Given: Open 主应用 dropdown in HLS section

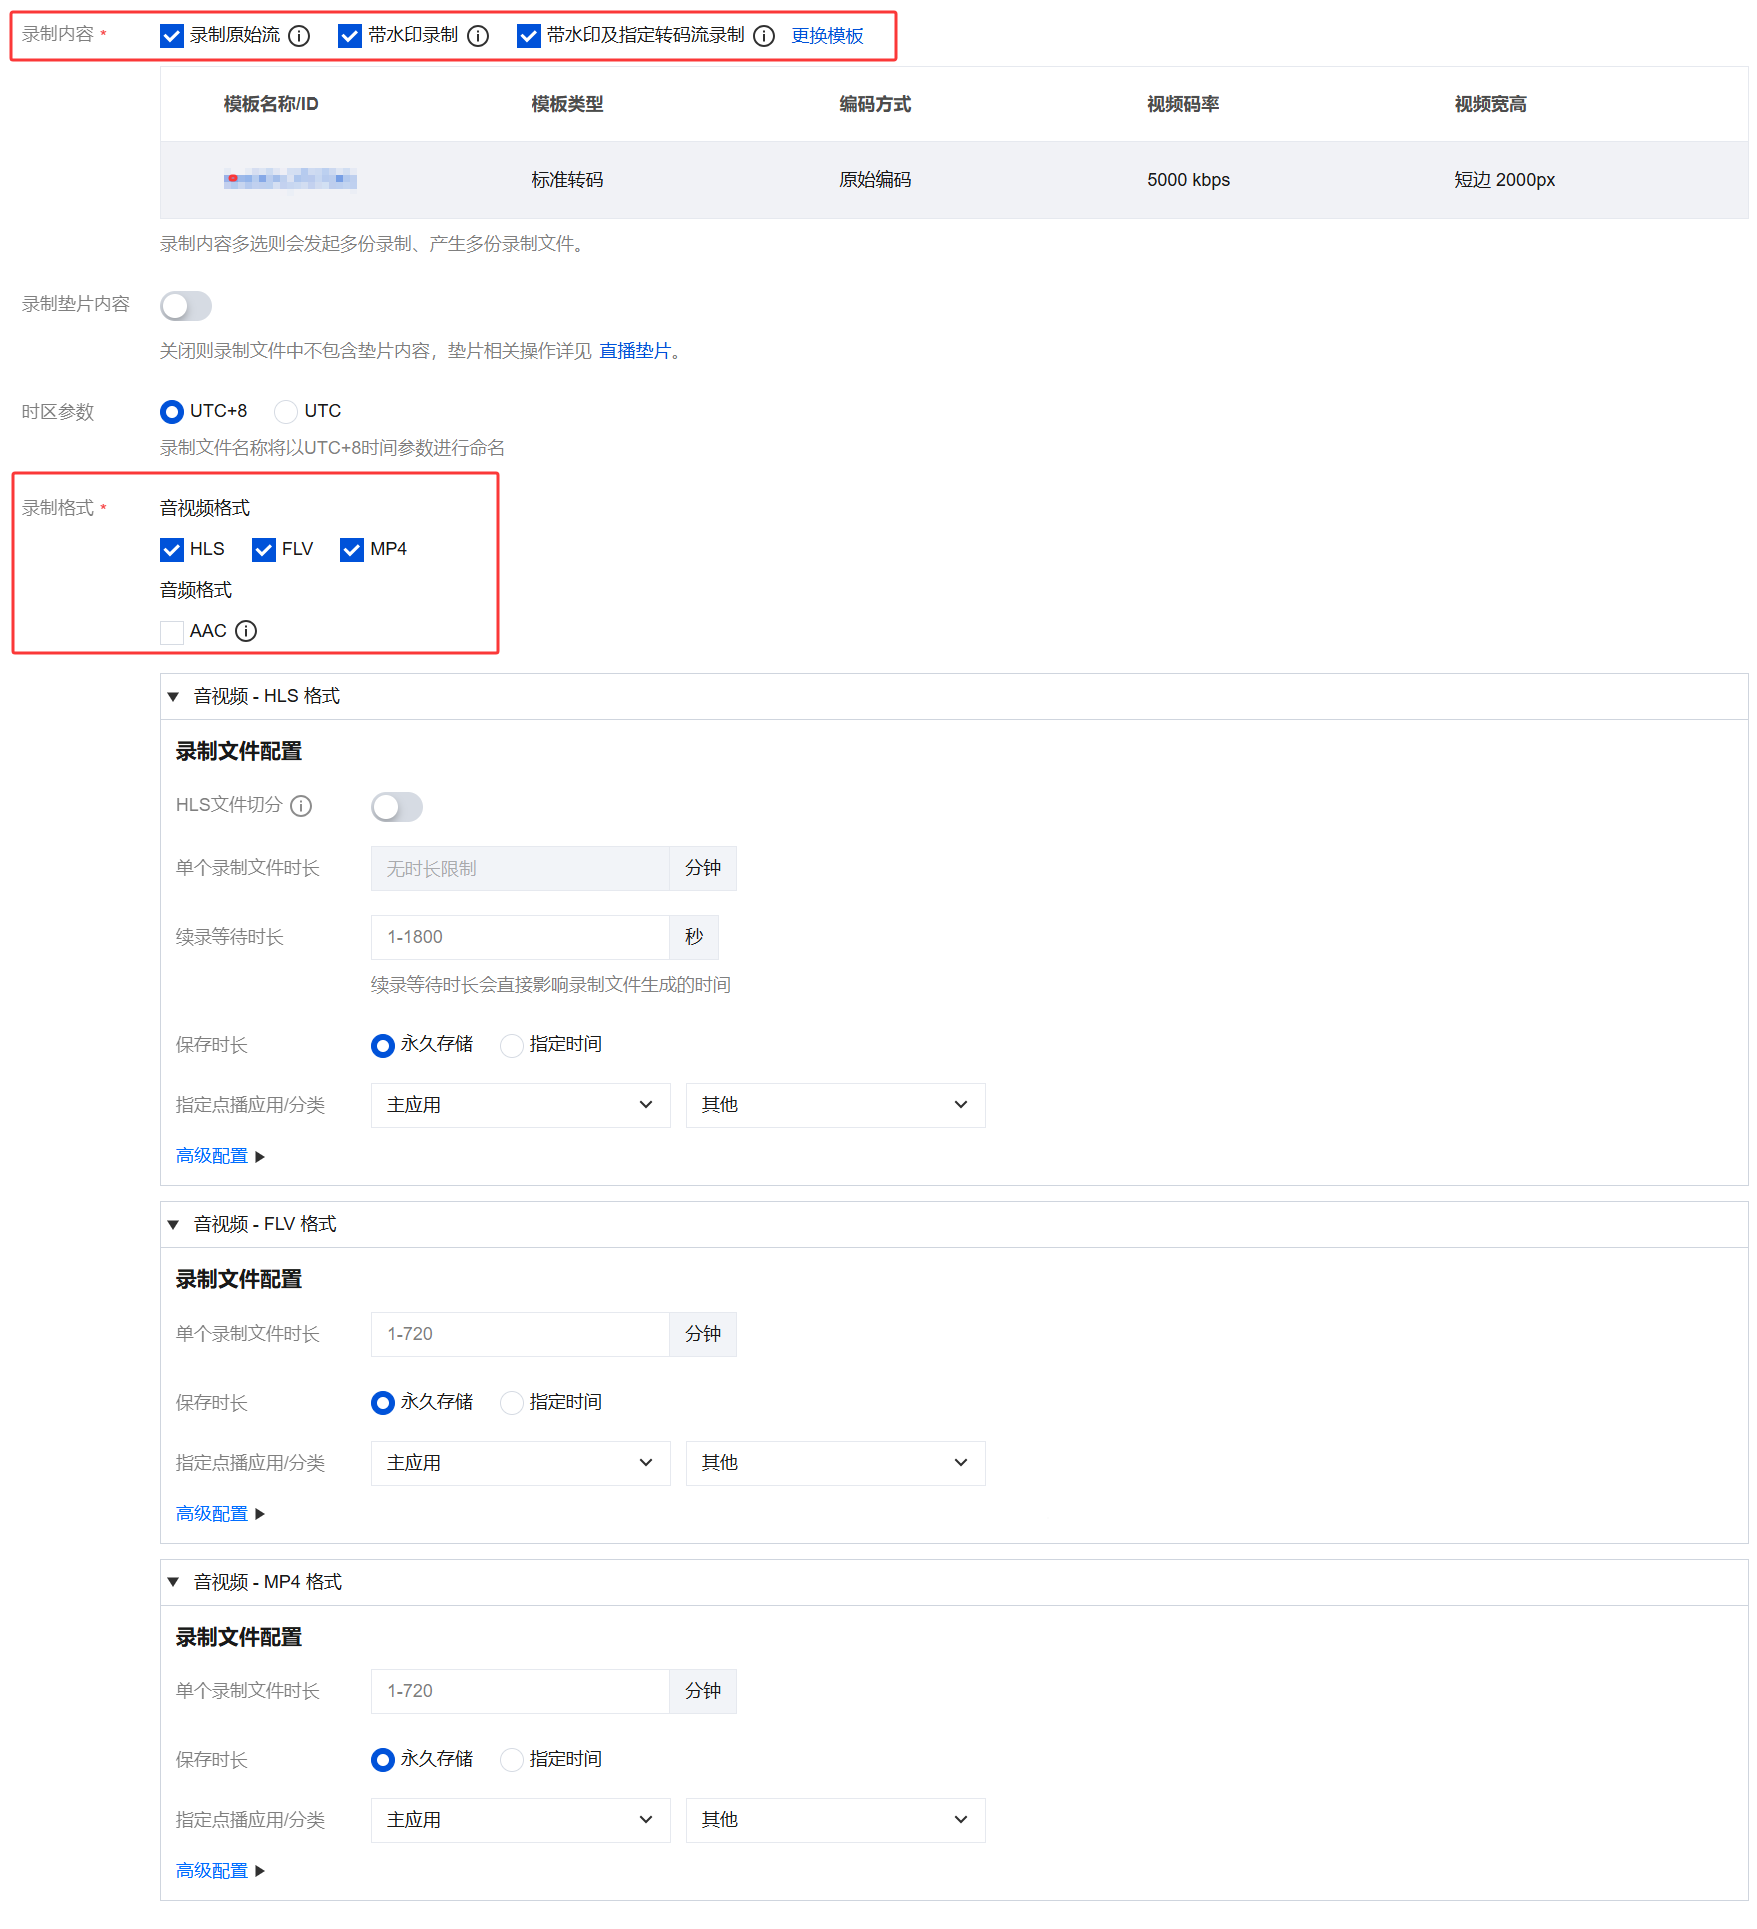Looking at the screenshot, I should click(520, 1105).
